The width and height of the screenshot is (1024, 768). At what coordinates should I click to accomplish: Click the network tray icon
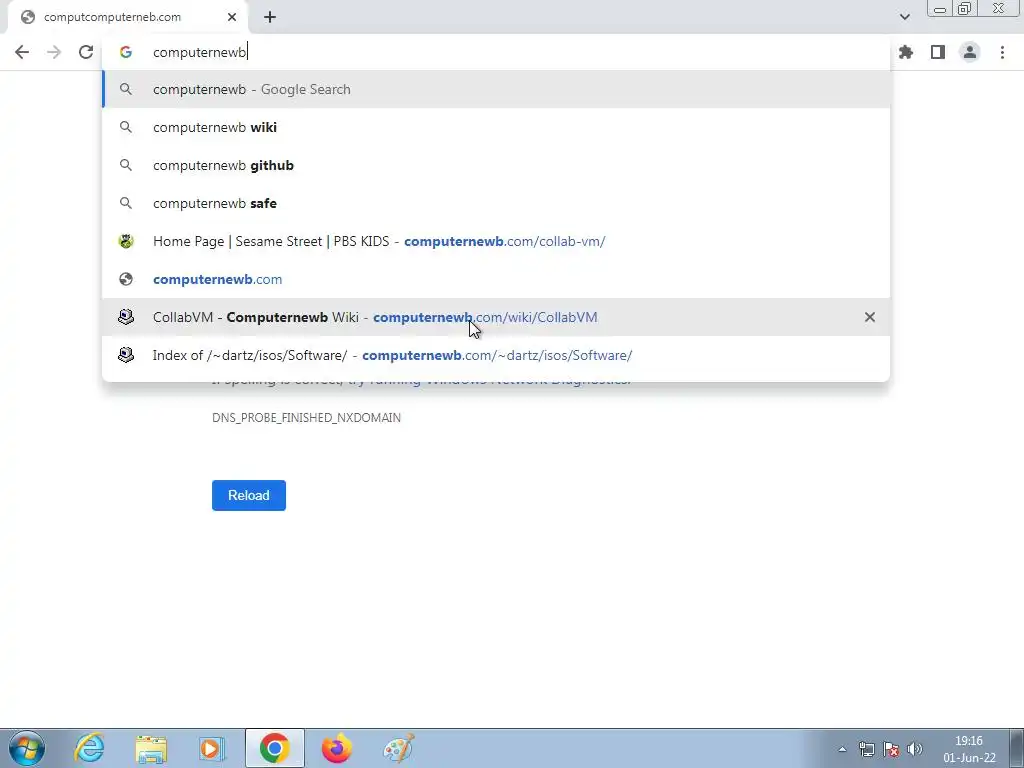pyautogui.click(x=867, y=749)
